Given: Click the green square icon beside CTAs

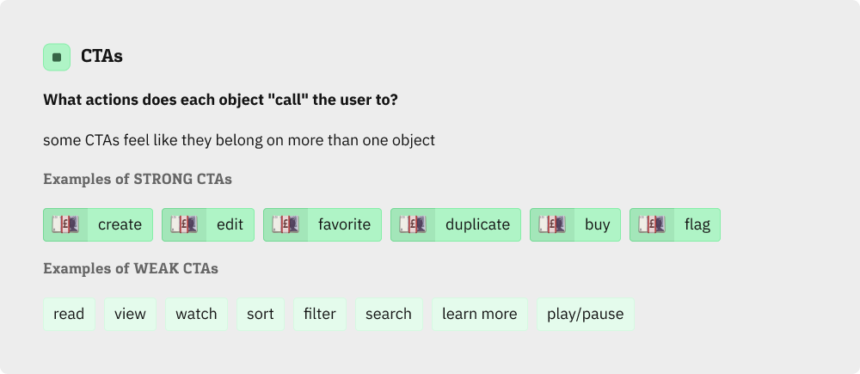Looking at the screenshot, I should pos(57,57).
